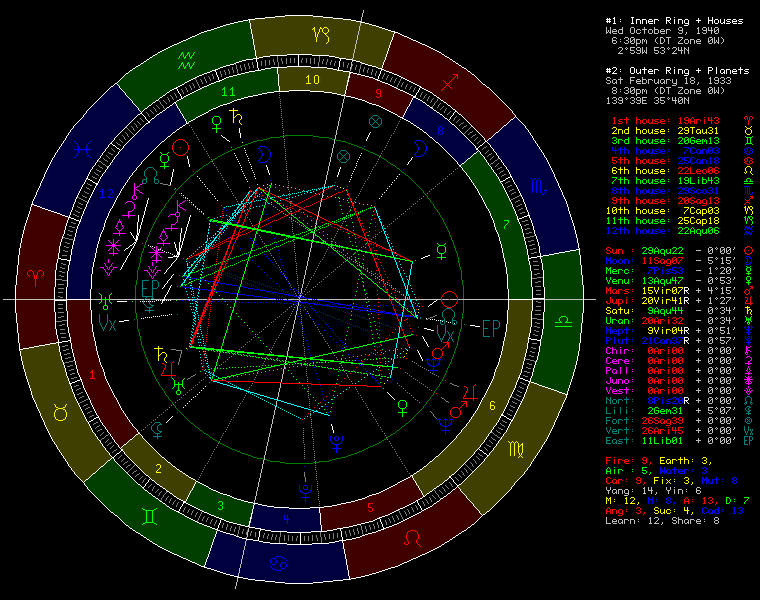This screenshot has height=600, width=760.
Task: Click the '#2: Outer Ring + Planets' heading
Action: [678, 71]
